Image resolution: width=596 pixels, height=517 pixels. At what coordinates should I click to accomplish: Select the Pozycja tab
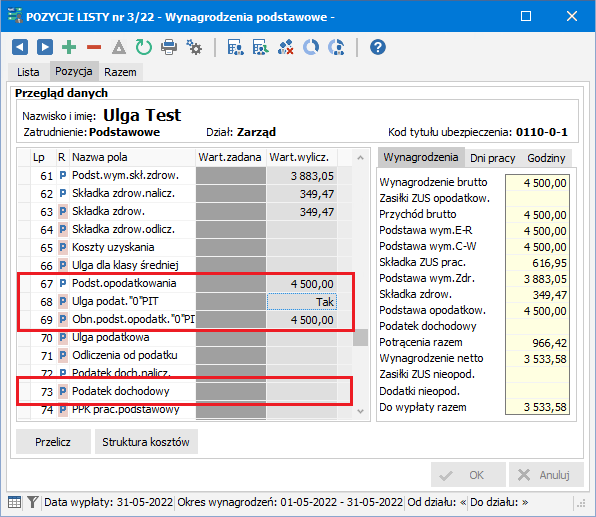point(74,71)
